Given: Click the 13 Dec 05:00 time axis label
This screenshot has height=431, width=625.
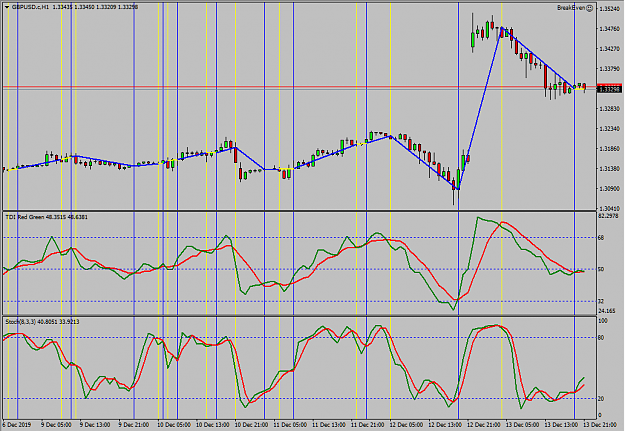Looking at the screenshot, I should coord(523,425).
